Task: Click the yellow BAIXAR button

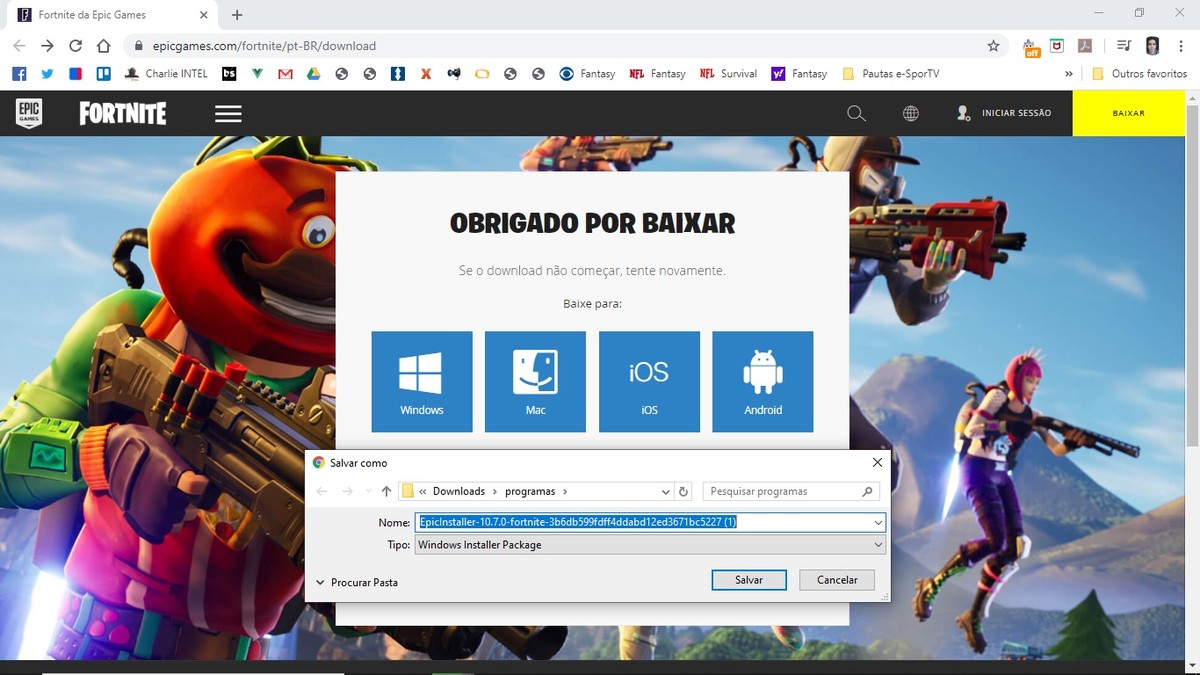Action: 1128,113
